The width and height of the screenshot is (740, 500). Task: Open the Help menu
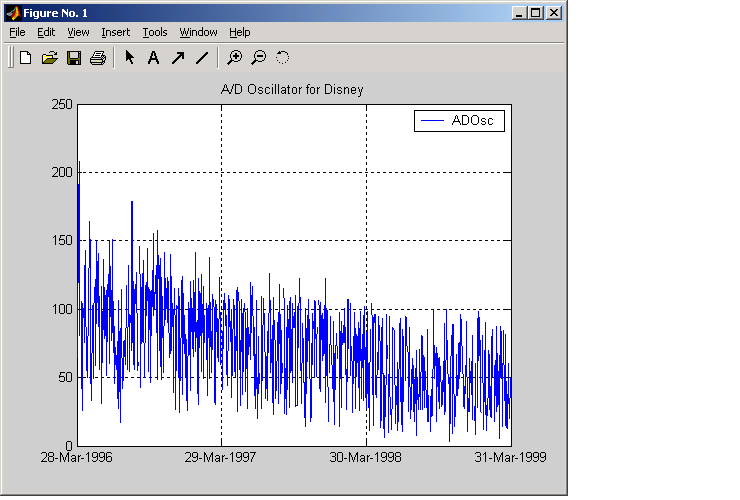(240, 32)
